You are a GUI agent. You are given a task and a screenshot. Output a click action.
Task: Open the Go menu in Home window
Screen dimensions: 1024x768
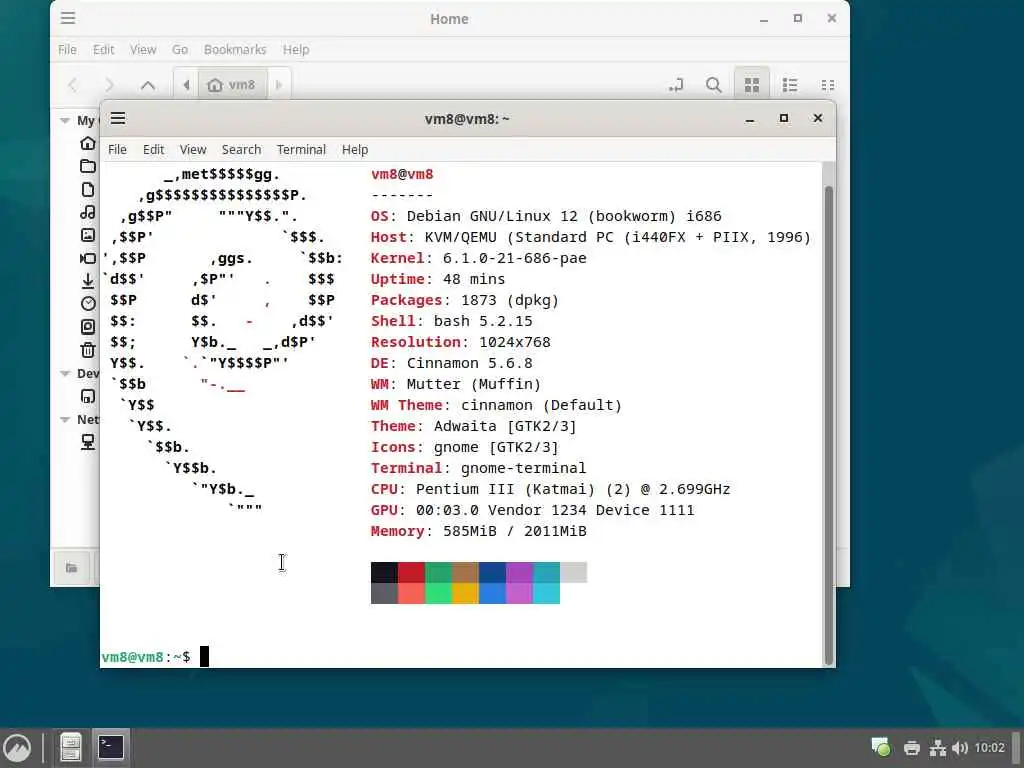180,50
